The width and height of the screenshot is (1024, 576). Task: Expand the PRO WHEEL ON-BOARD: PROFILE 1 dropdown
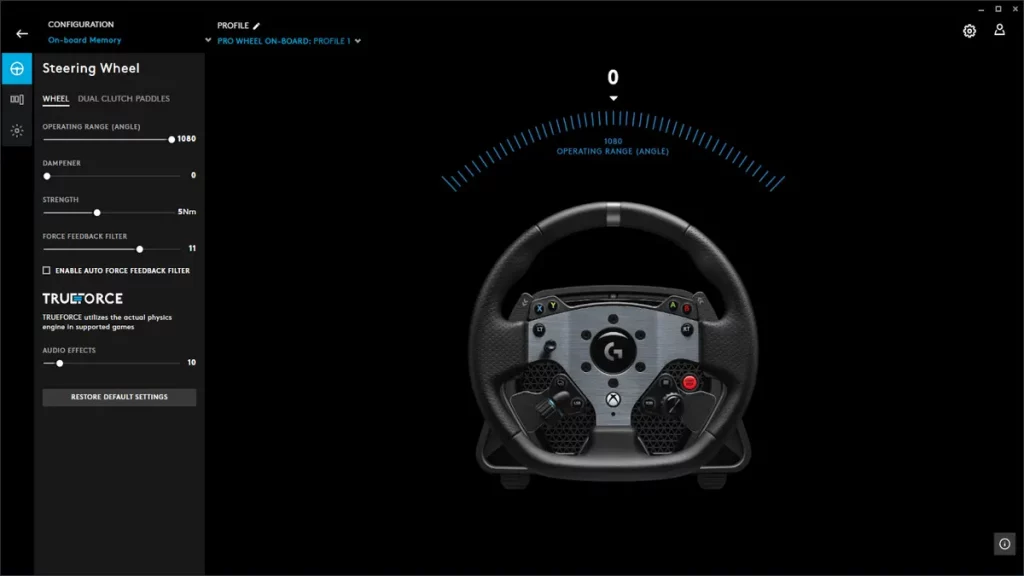(287, 41)
